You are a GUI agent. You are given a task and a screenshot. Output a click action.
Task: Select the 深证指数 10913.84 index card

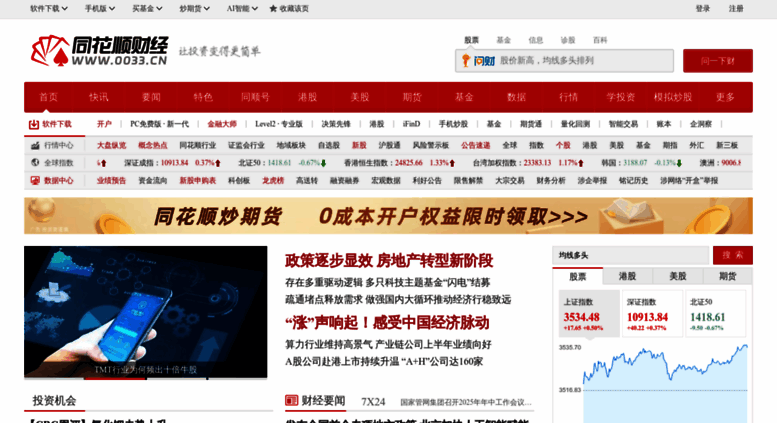pyautogui.click(x=653, y=314)
